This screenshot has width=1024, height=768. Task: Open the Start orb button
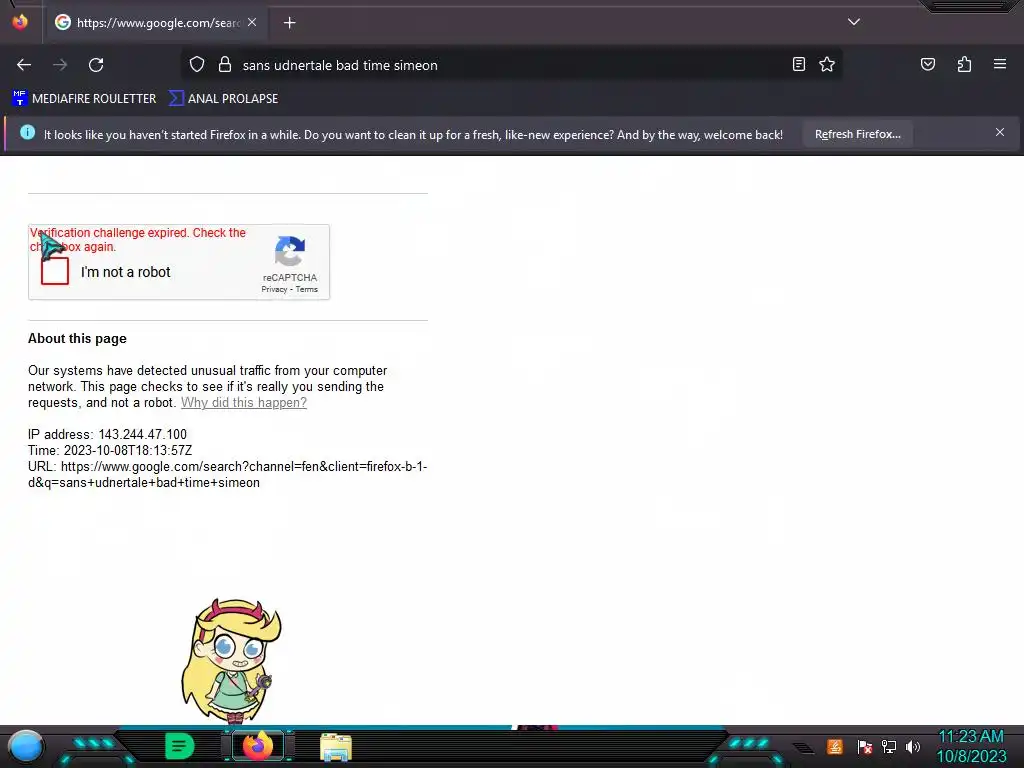tap(26, 747)
